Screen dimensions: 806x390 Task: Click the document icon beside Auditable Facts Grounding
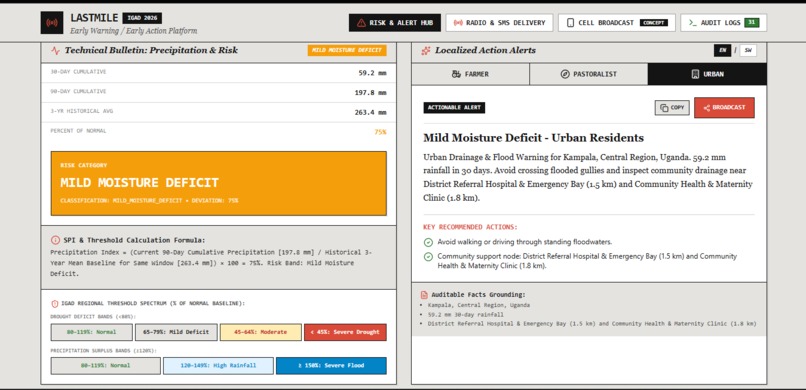[424, 295]
